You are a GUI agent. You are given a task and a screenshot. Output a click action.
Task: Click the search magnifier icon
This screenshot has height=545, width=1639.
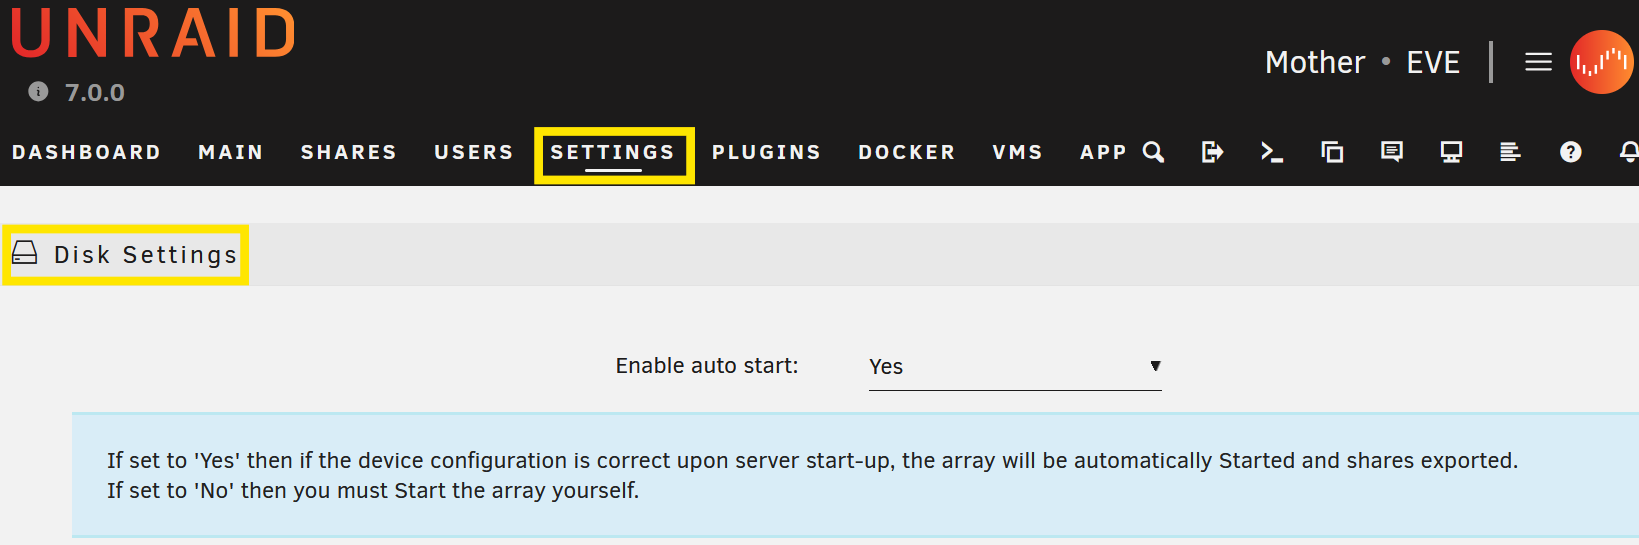click(x=1153, y=152)
